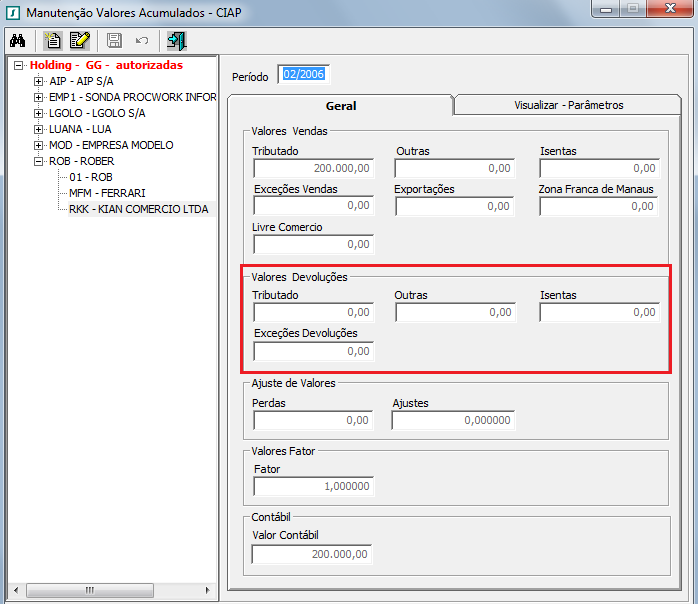
Task: Select the Geral tab
Action: click(340, 105)
